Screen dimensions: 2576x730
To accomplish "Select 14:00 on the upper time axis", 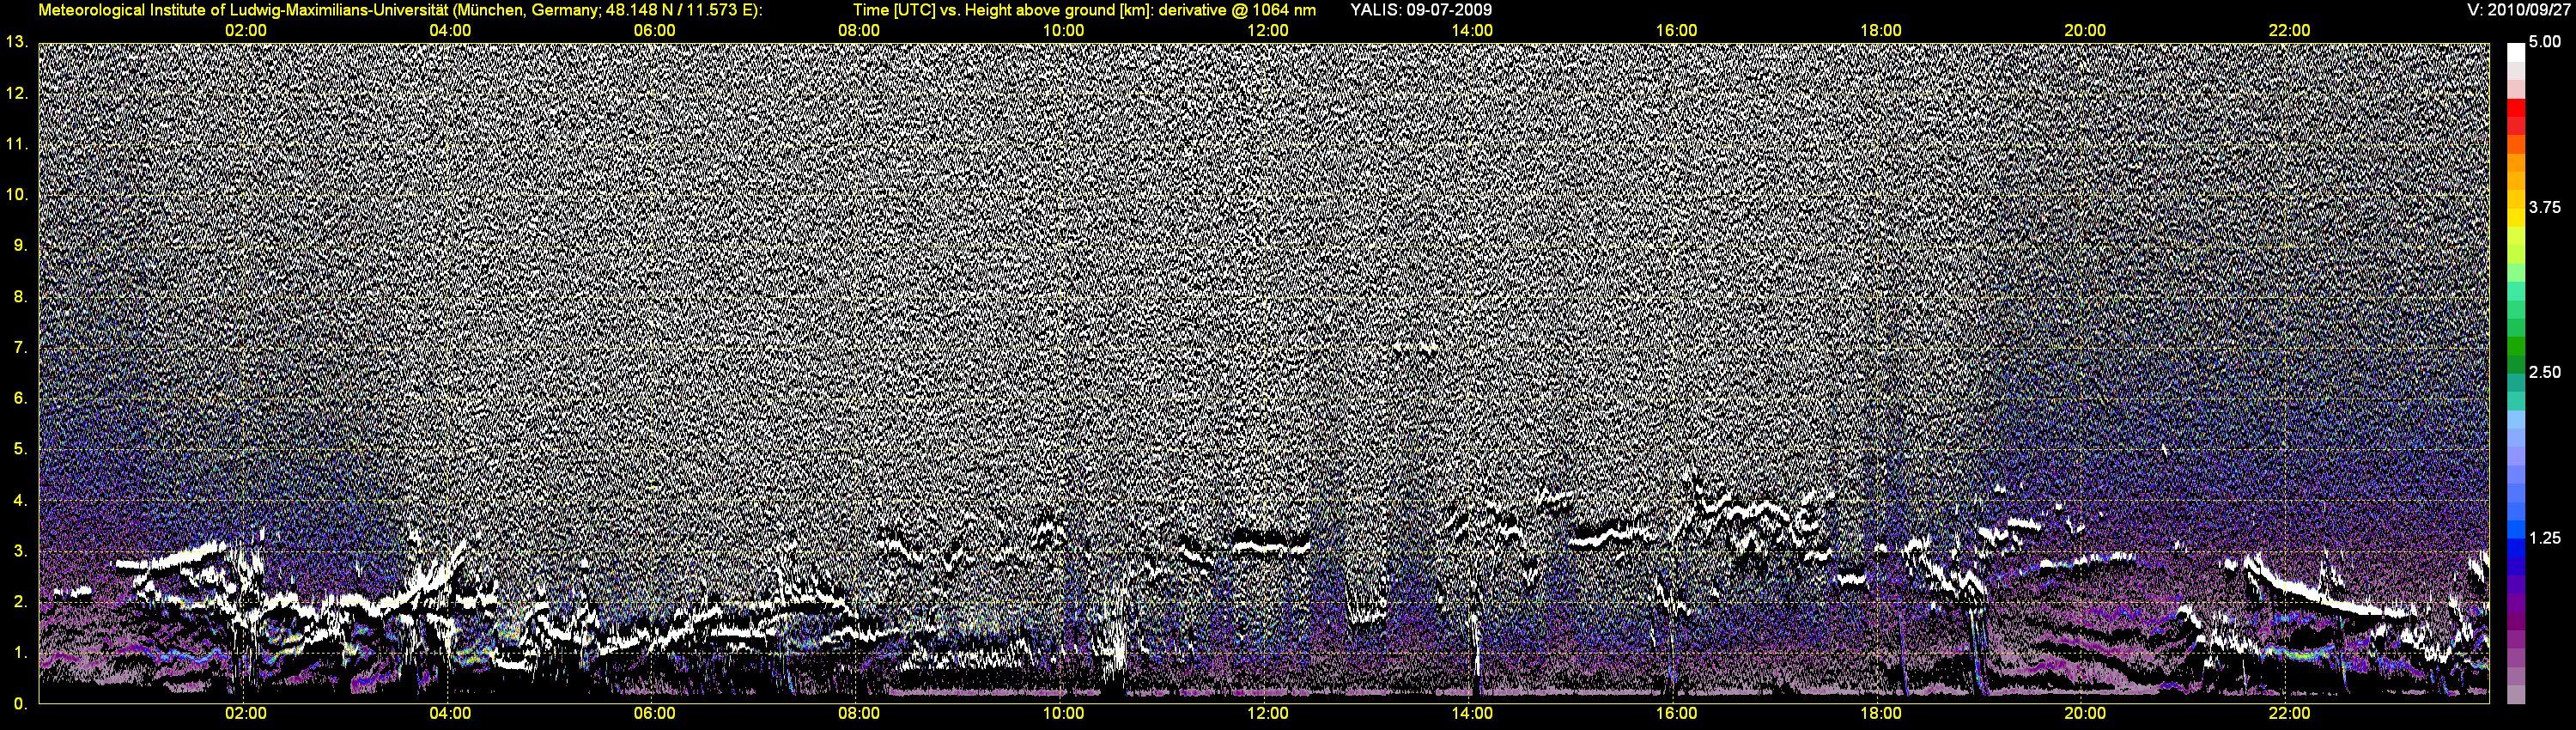I will [x=1472, y=30].
